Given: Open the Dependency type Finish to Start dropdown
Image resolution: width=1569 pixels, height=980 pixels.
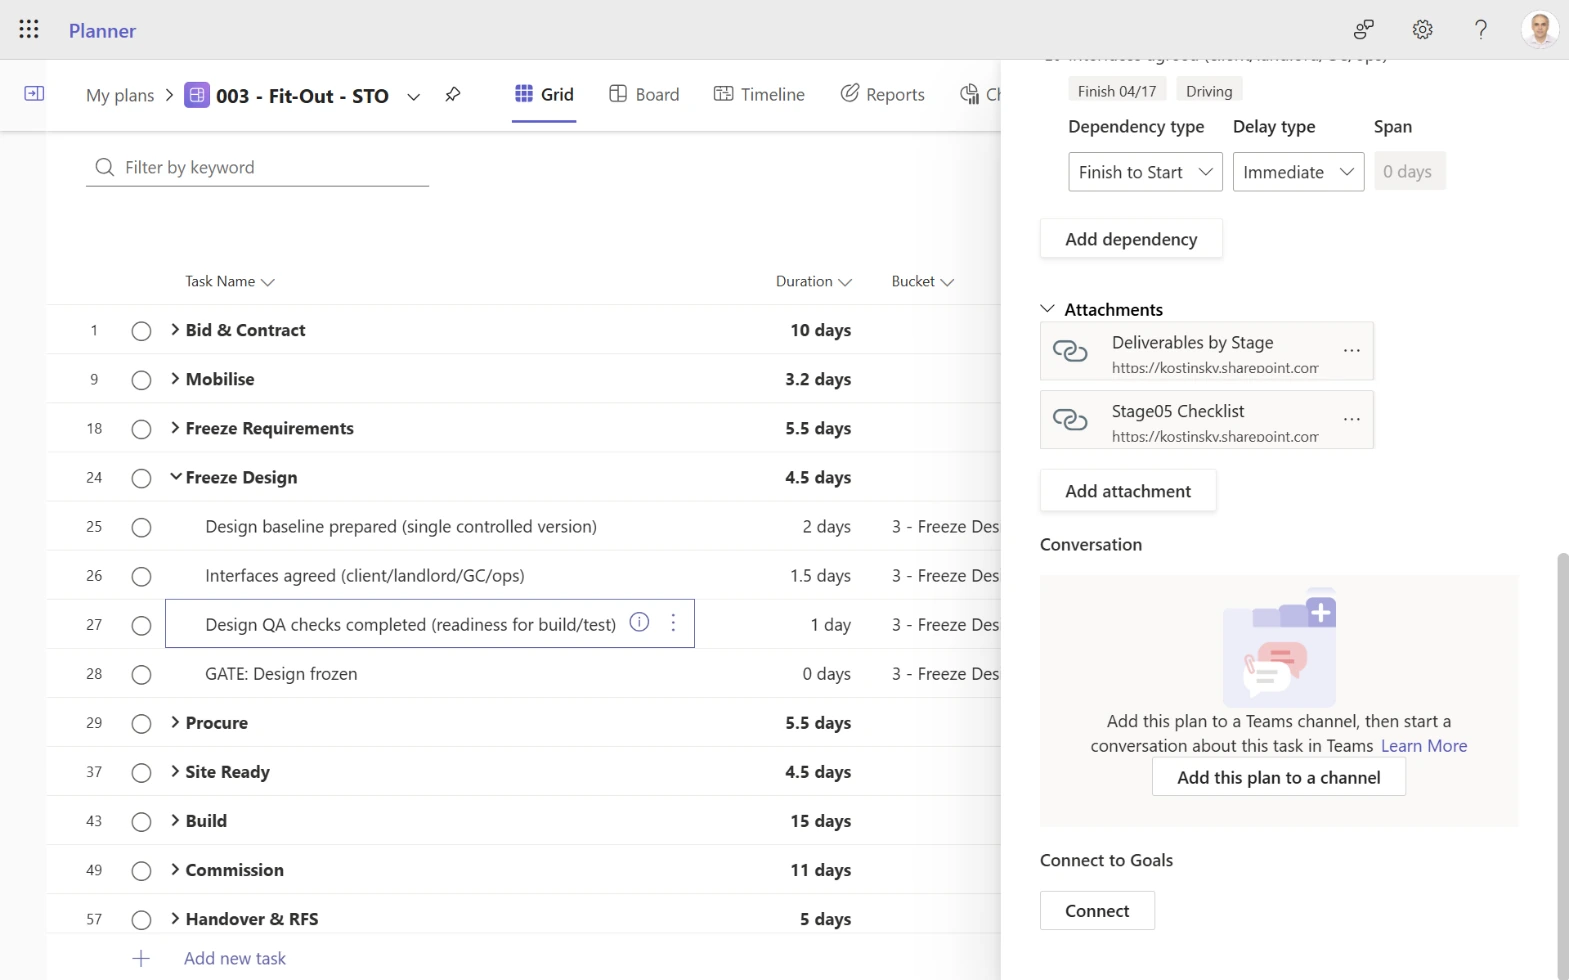Looking at the screenshot, I should click(1145, 172).
